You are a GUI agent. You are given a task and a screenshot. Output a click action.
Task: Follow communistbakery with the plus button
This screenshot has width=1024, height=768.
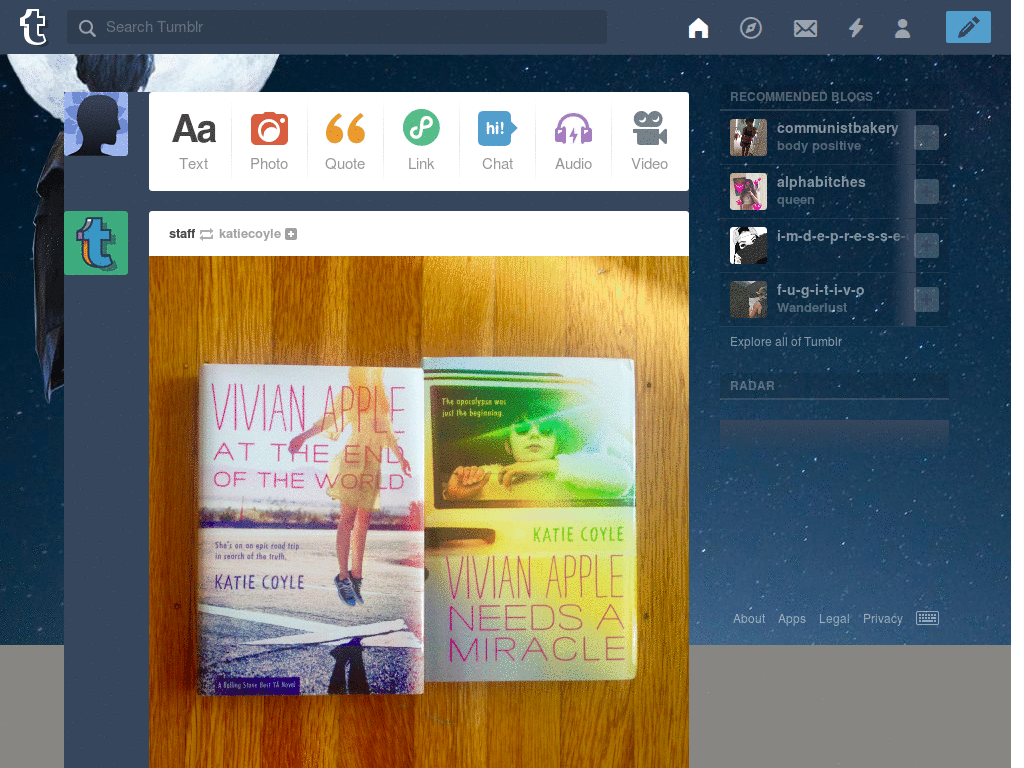click(x=927, y=137)
